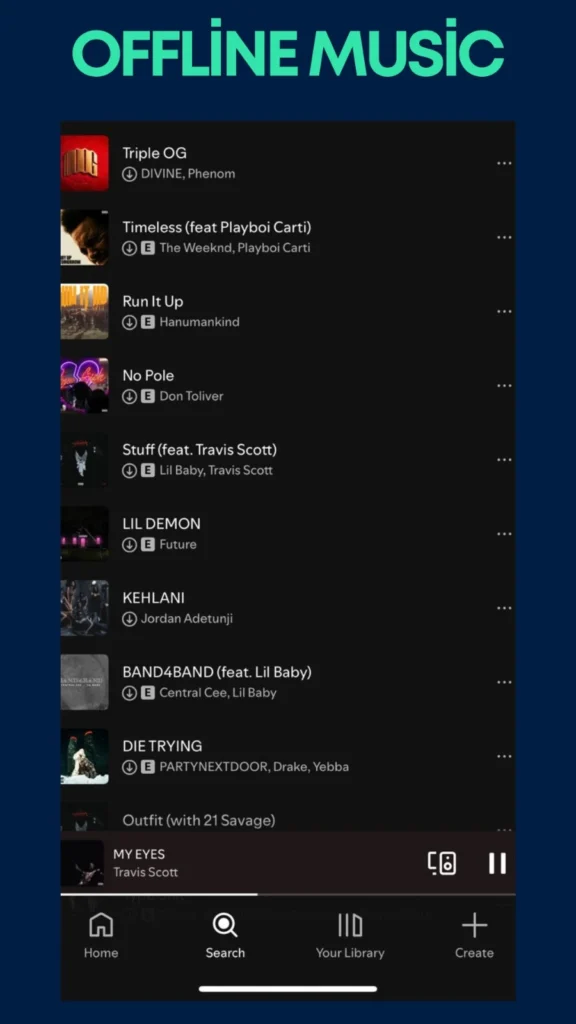This screenshot has height=1024, width=576.
Task: Open more options for BAND4BAND
Action: coord(504,682)
